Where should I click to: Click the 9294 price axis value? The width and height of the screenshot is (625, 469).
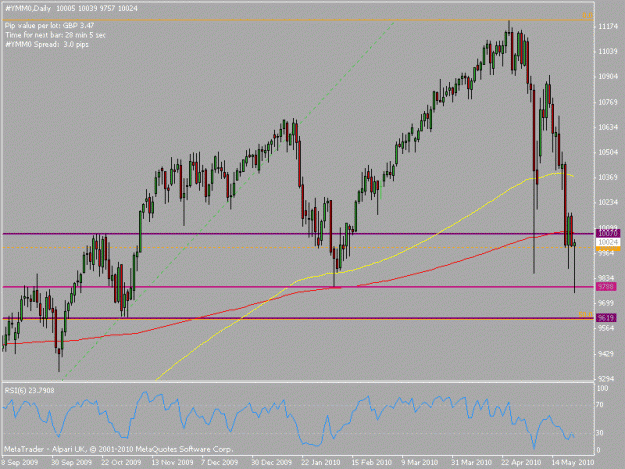(x=606, y=378)
